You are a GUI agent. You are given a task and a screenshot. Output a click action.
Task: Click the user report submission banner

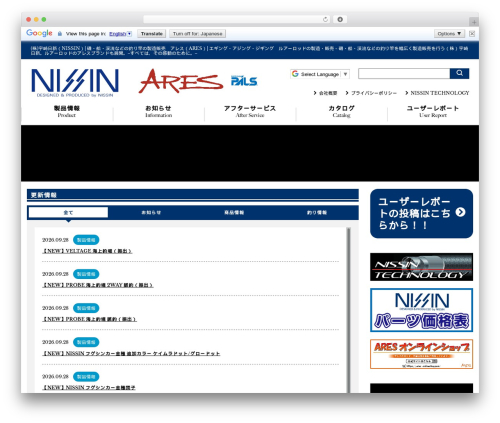coord(421,213)
